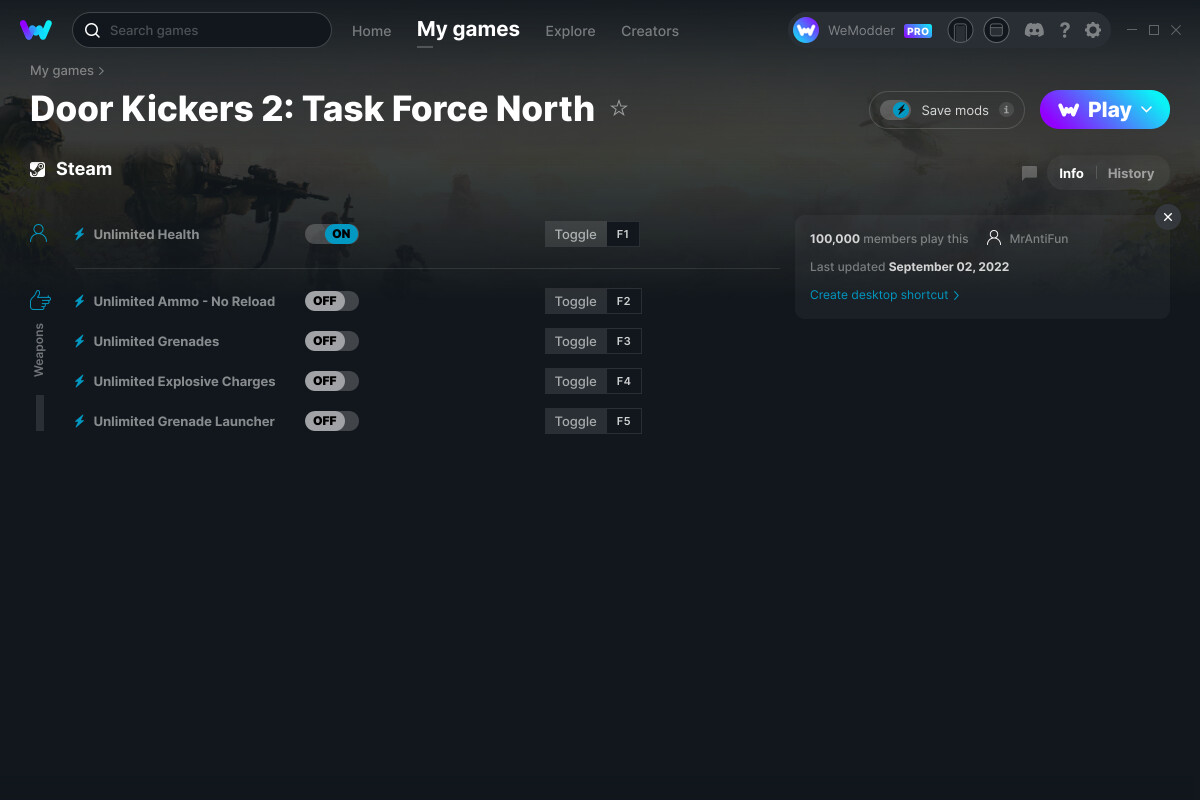Click Toggle button for F1 hotkey
The height and width of the screenshot is (800, 1200).
575,234
